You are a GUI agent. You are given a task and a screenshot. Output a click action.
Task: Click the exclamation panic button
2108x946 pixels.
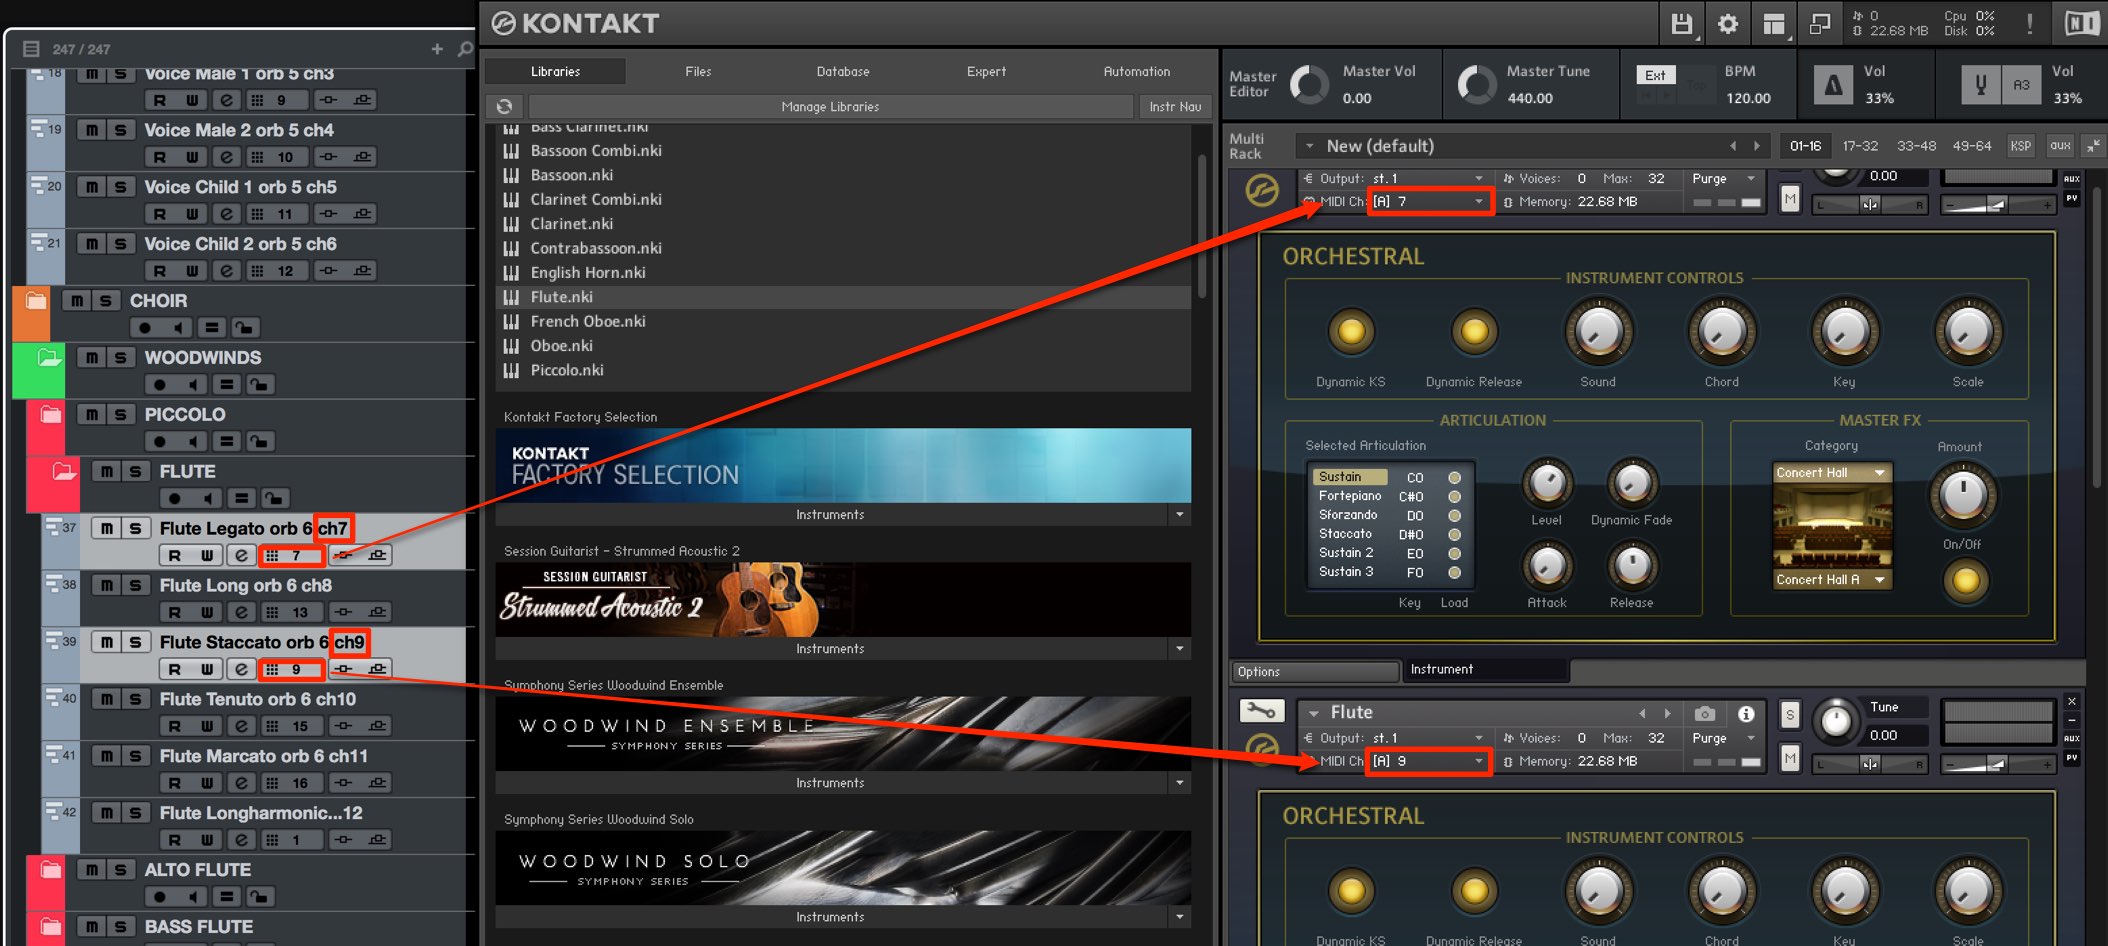tap(2029, 24)
